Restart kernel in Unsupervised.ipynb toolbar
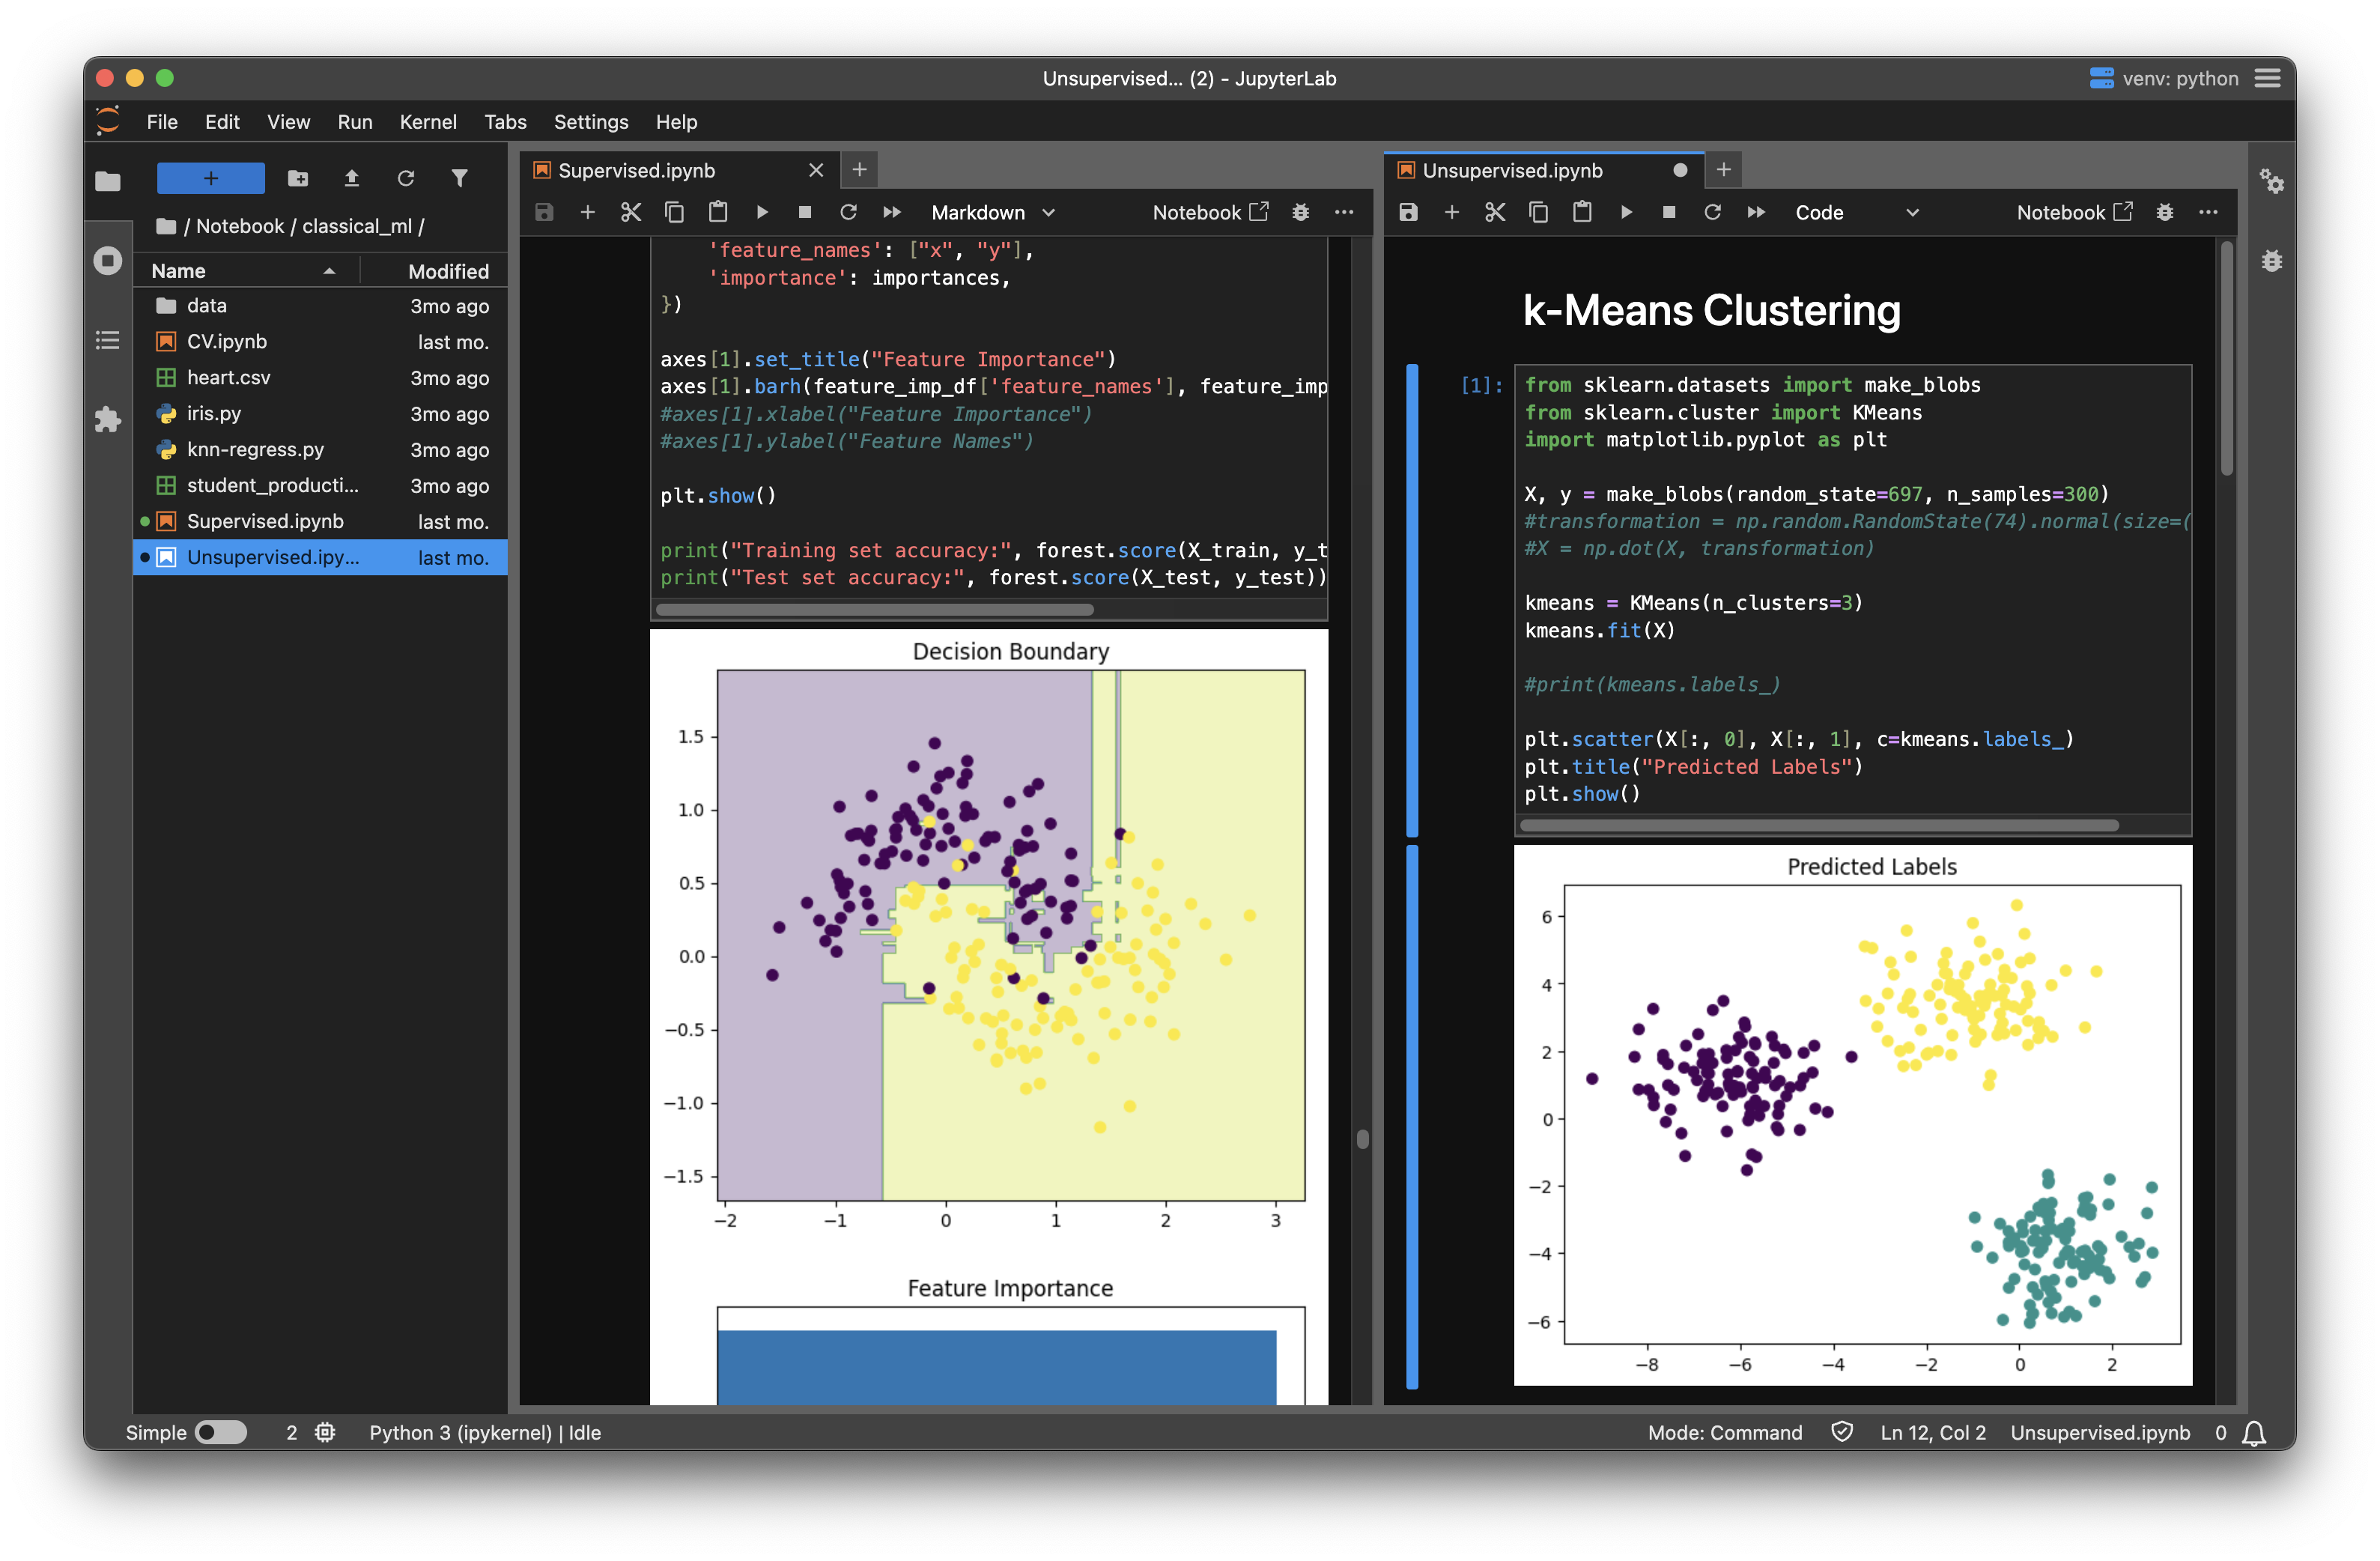This screenshot has height=1561, width=2380. click(x=1712, y=212)
